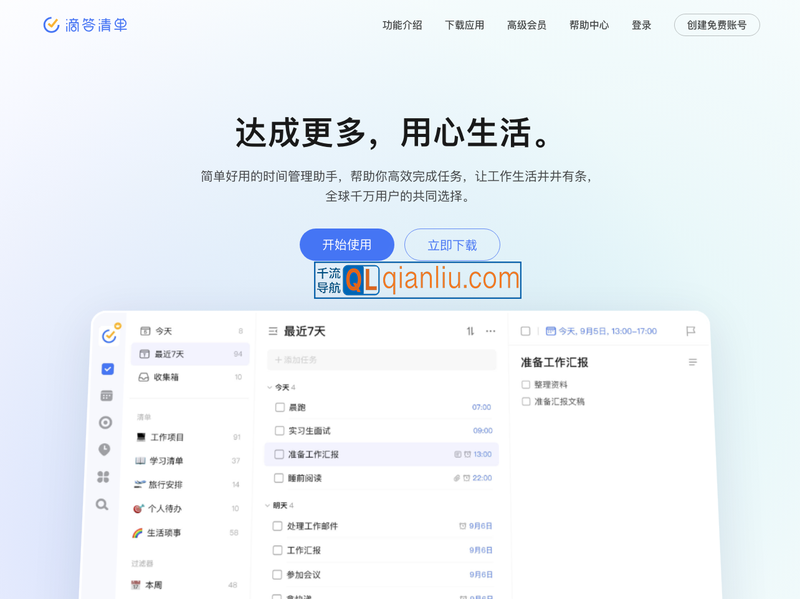The width and height of the screenshot is (800, 599).
Task: Click the four-dots grid icon in left rail
Action: (x=103, y=477)
